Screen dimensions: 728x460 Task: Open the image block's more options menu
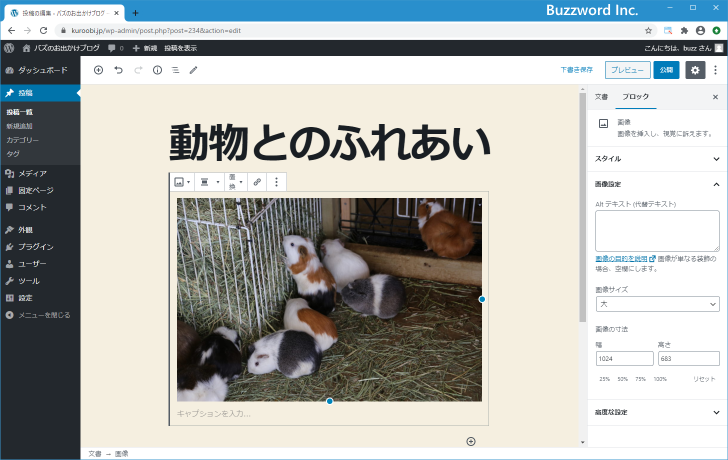click(x=277, y=182)
